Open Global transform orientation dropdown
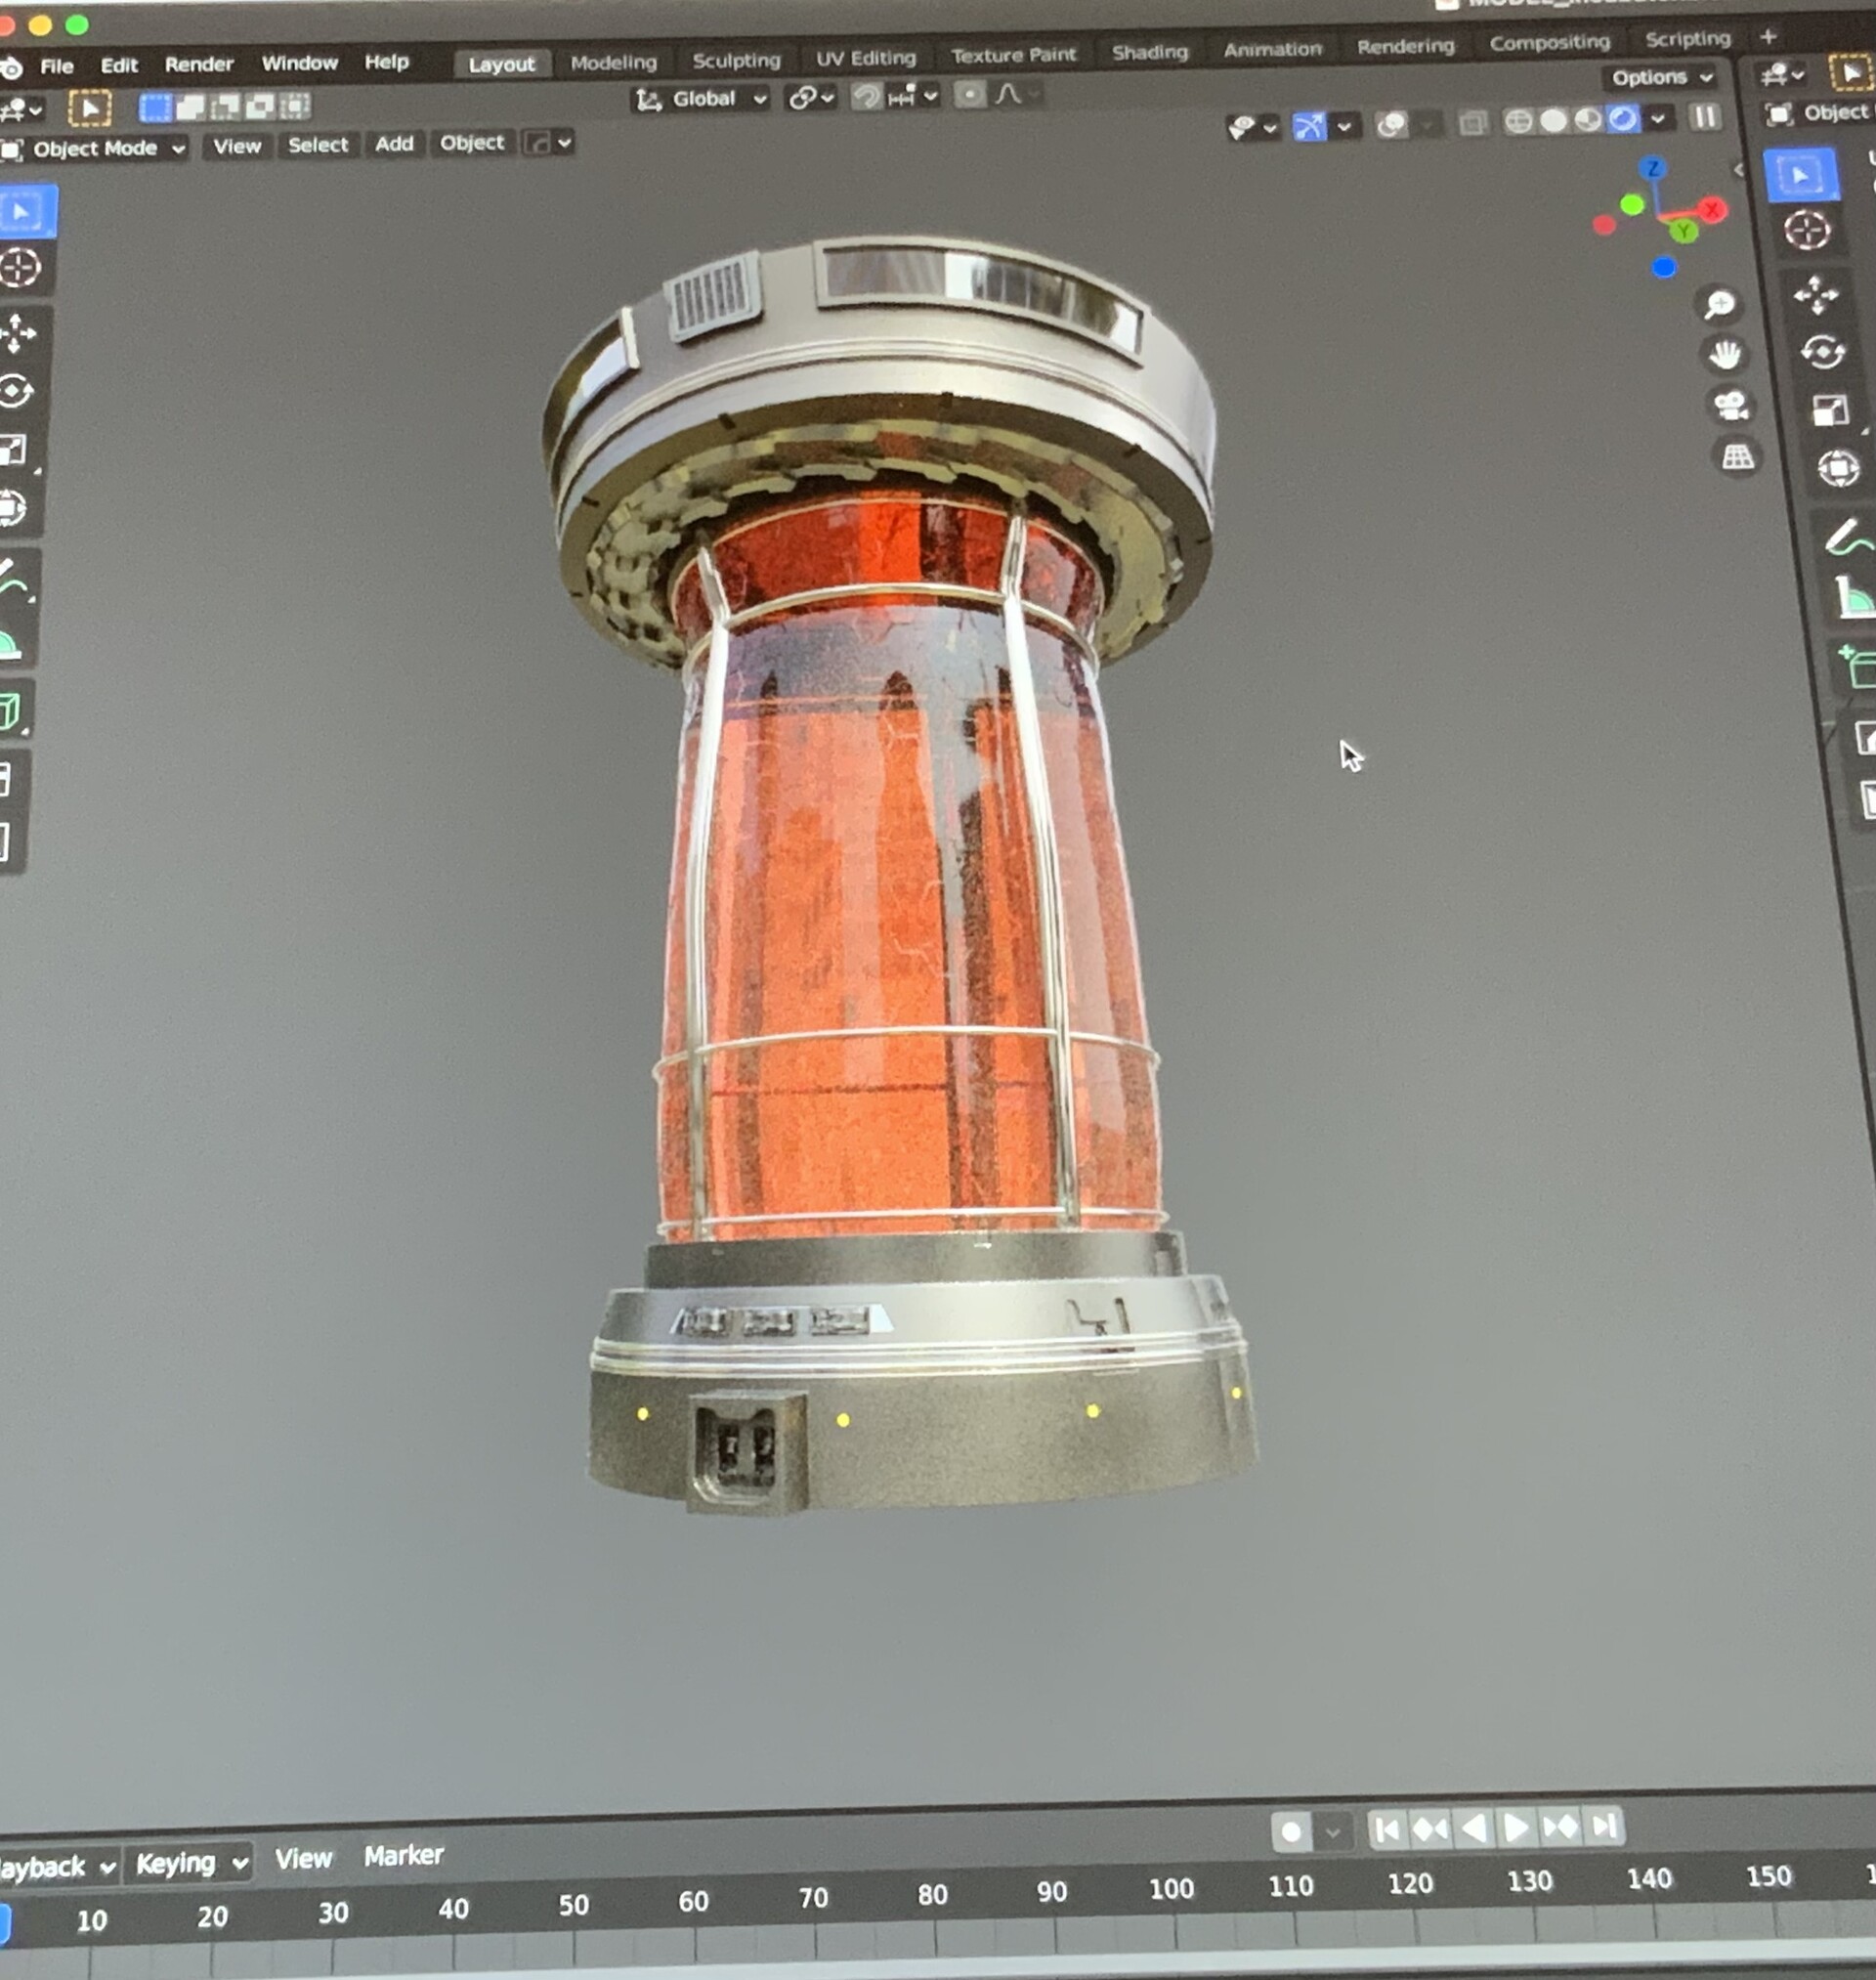This screenshot has width=1876, height=1980. click(704, 98)
